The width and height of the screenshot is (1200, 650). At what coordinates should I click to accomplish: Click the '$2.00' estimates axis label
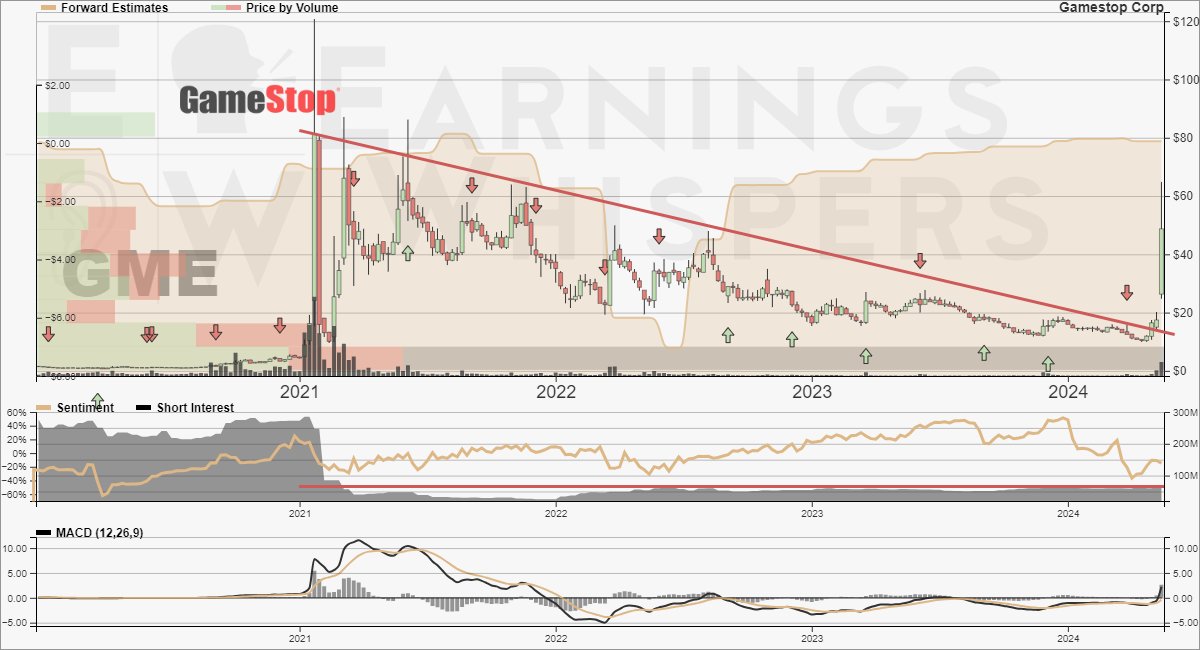(57, 86)
